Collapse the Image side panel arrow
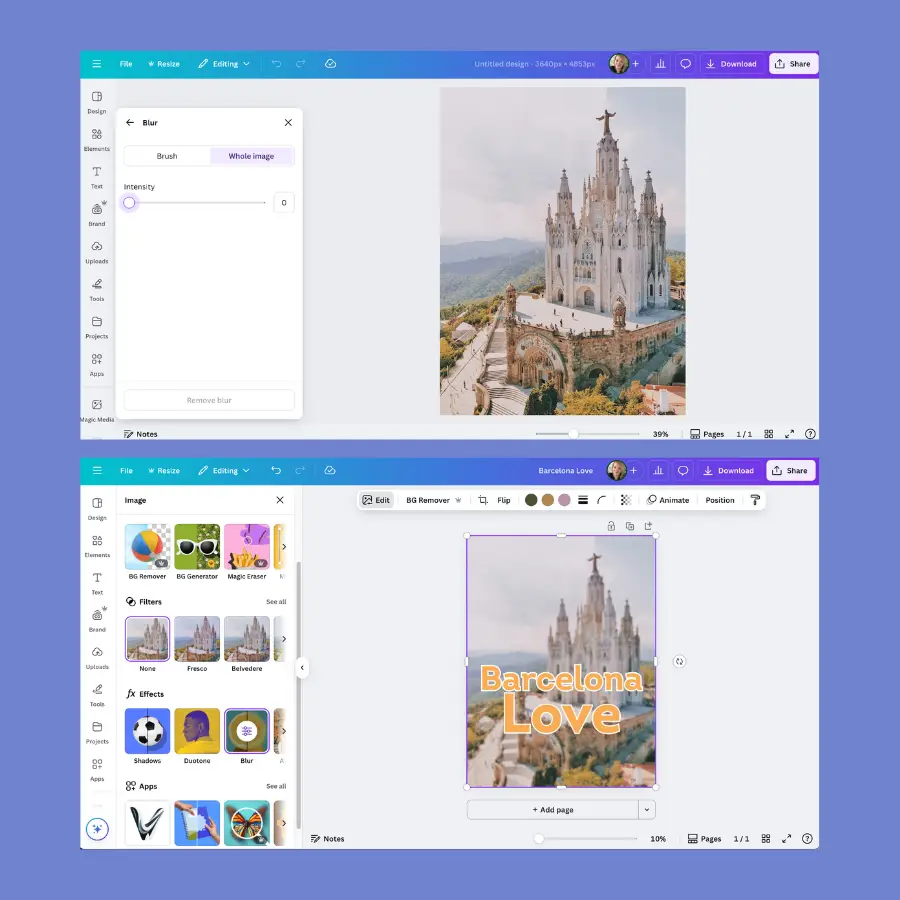 (x=302, y=668)
